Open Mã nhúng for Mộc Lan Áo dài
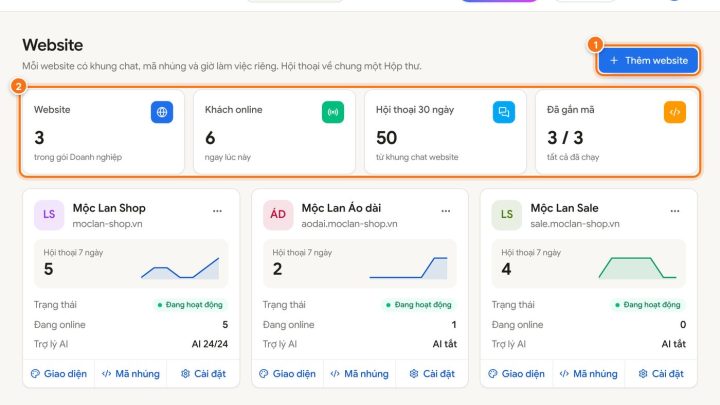 coord(360,374)
